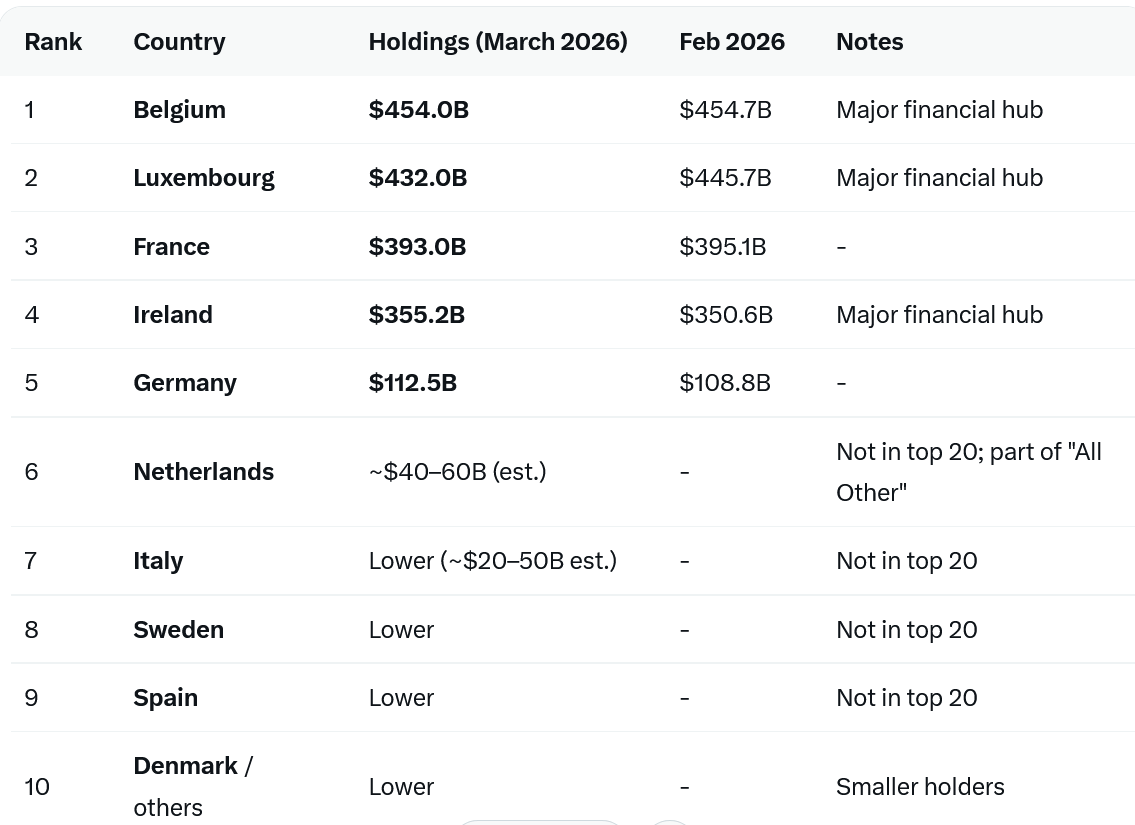Select Luxembourg's $432.0B holdings value

(x=418, y=178)
